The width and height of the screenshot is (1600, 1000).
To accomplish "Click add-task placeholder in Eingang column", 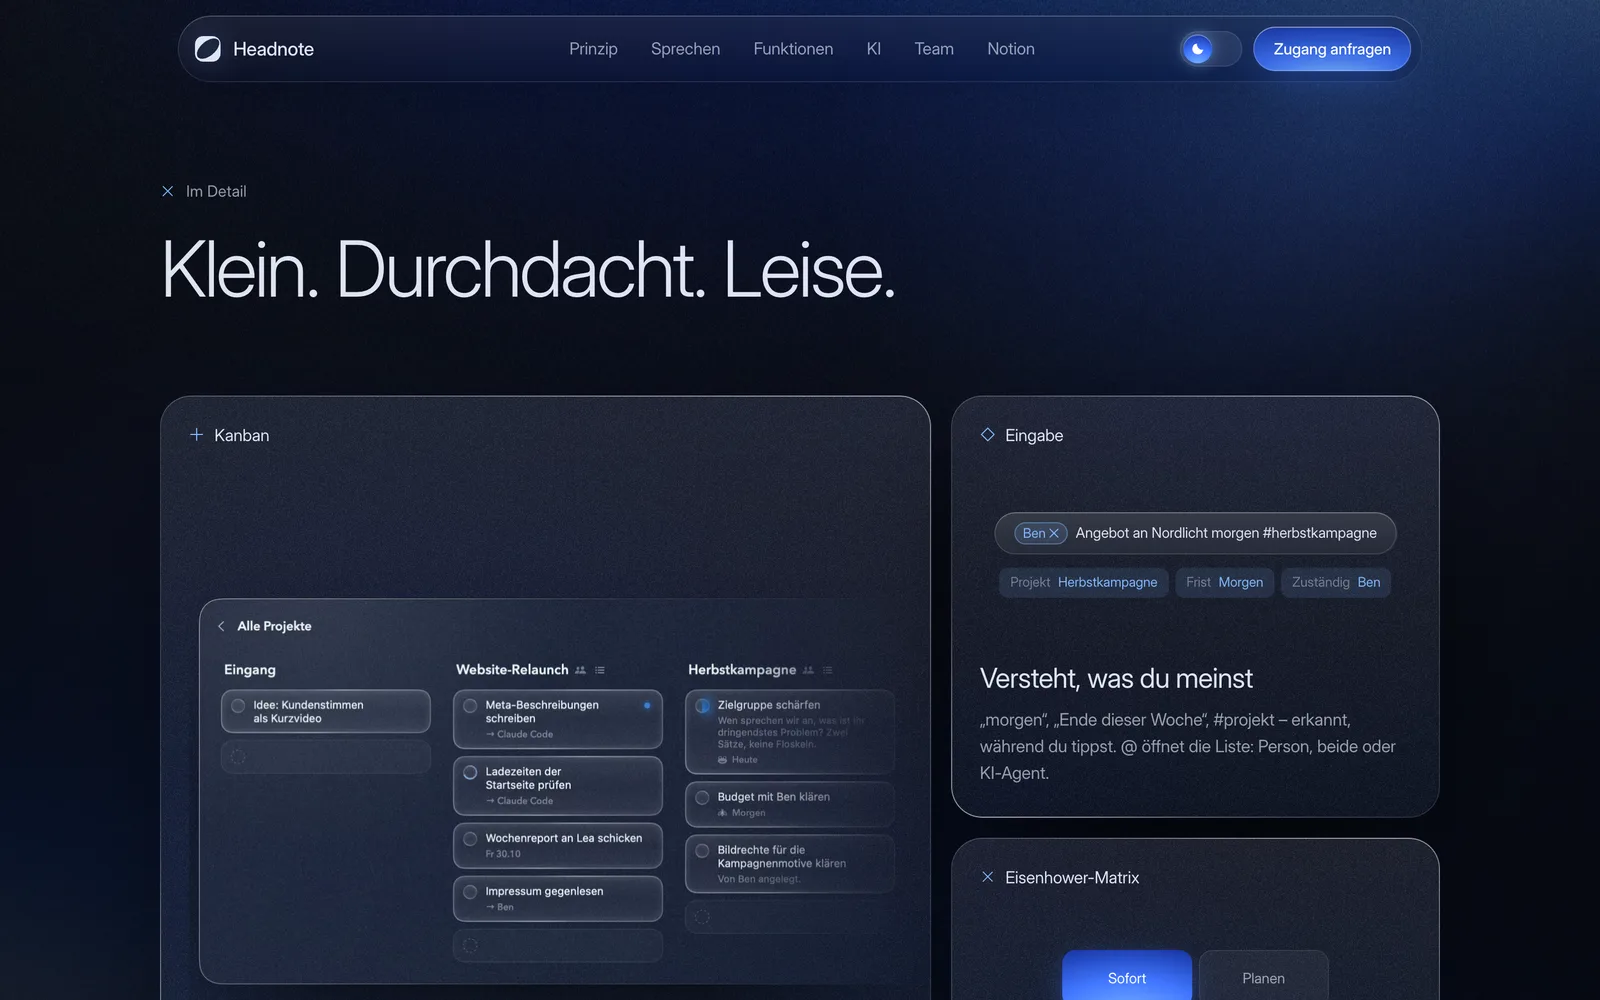I will click(x=326, y=757).
